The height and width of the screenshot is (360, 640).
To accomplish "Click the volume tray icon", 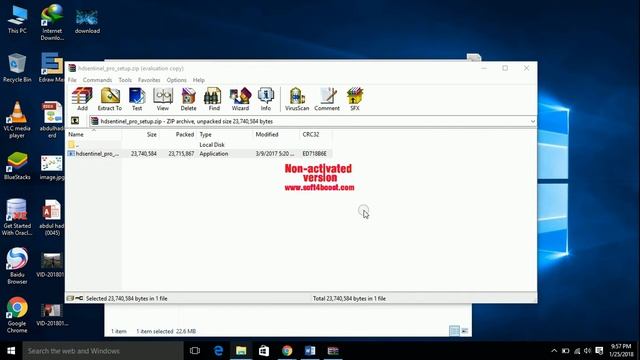I will [x=587, y=351].
